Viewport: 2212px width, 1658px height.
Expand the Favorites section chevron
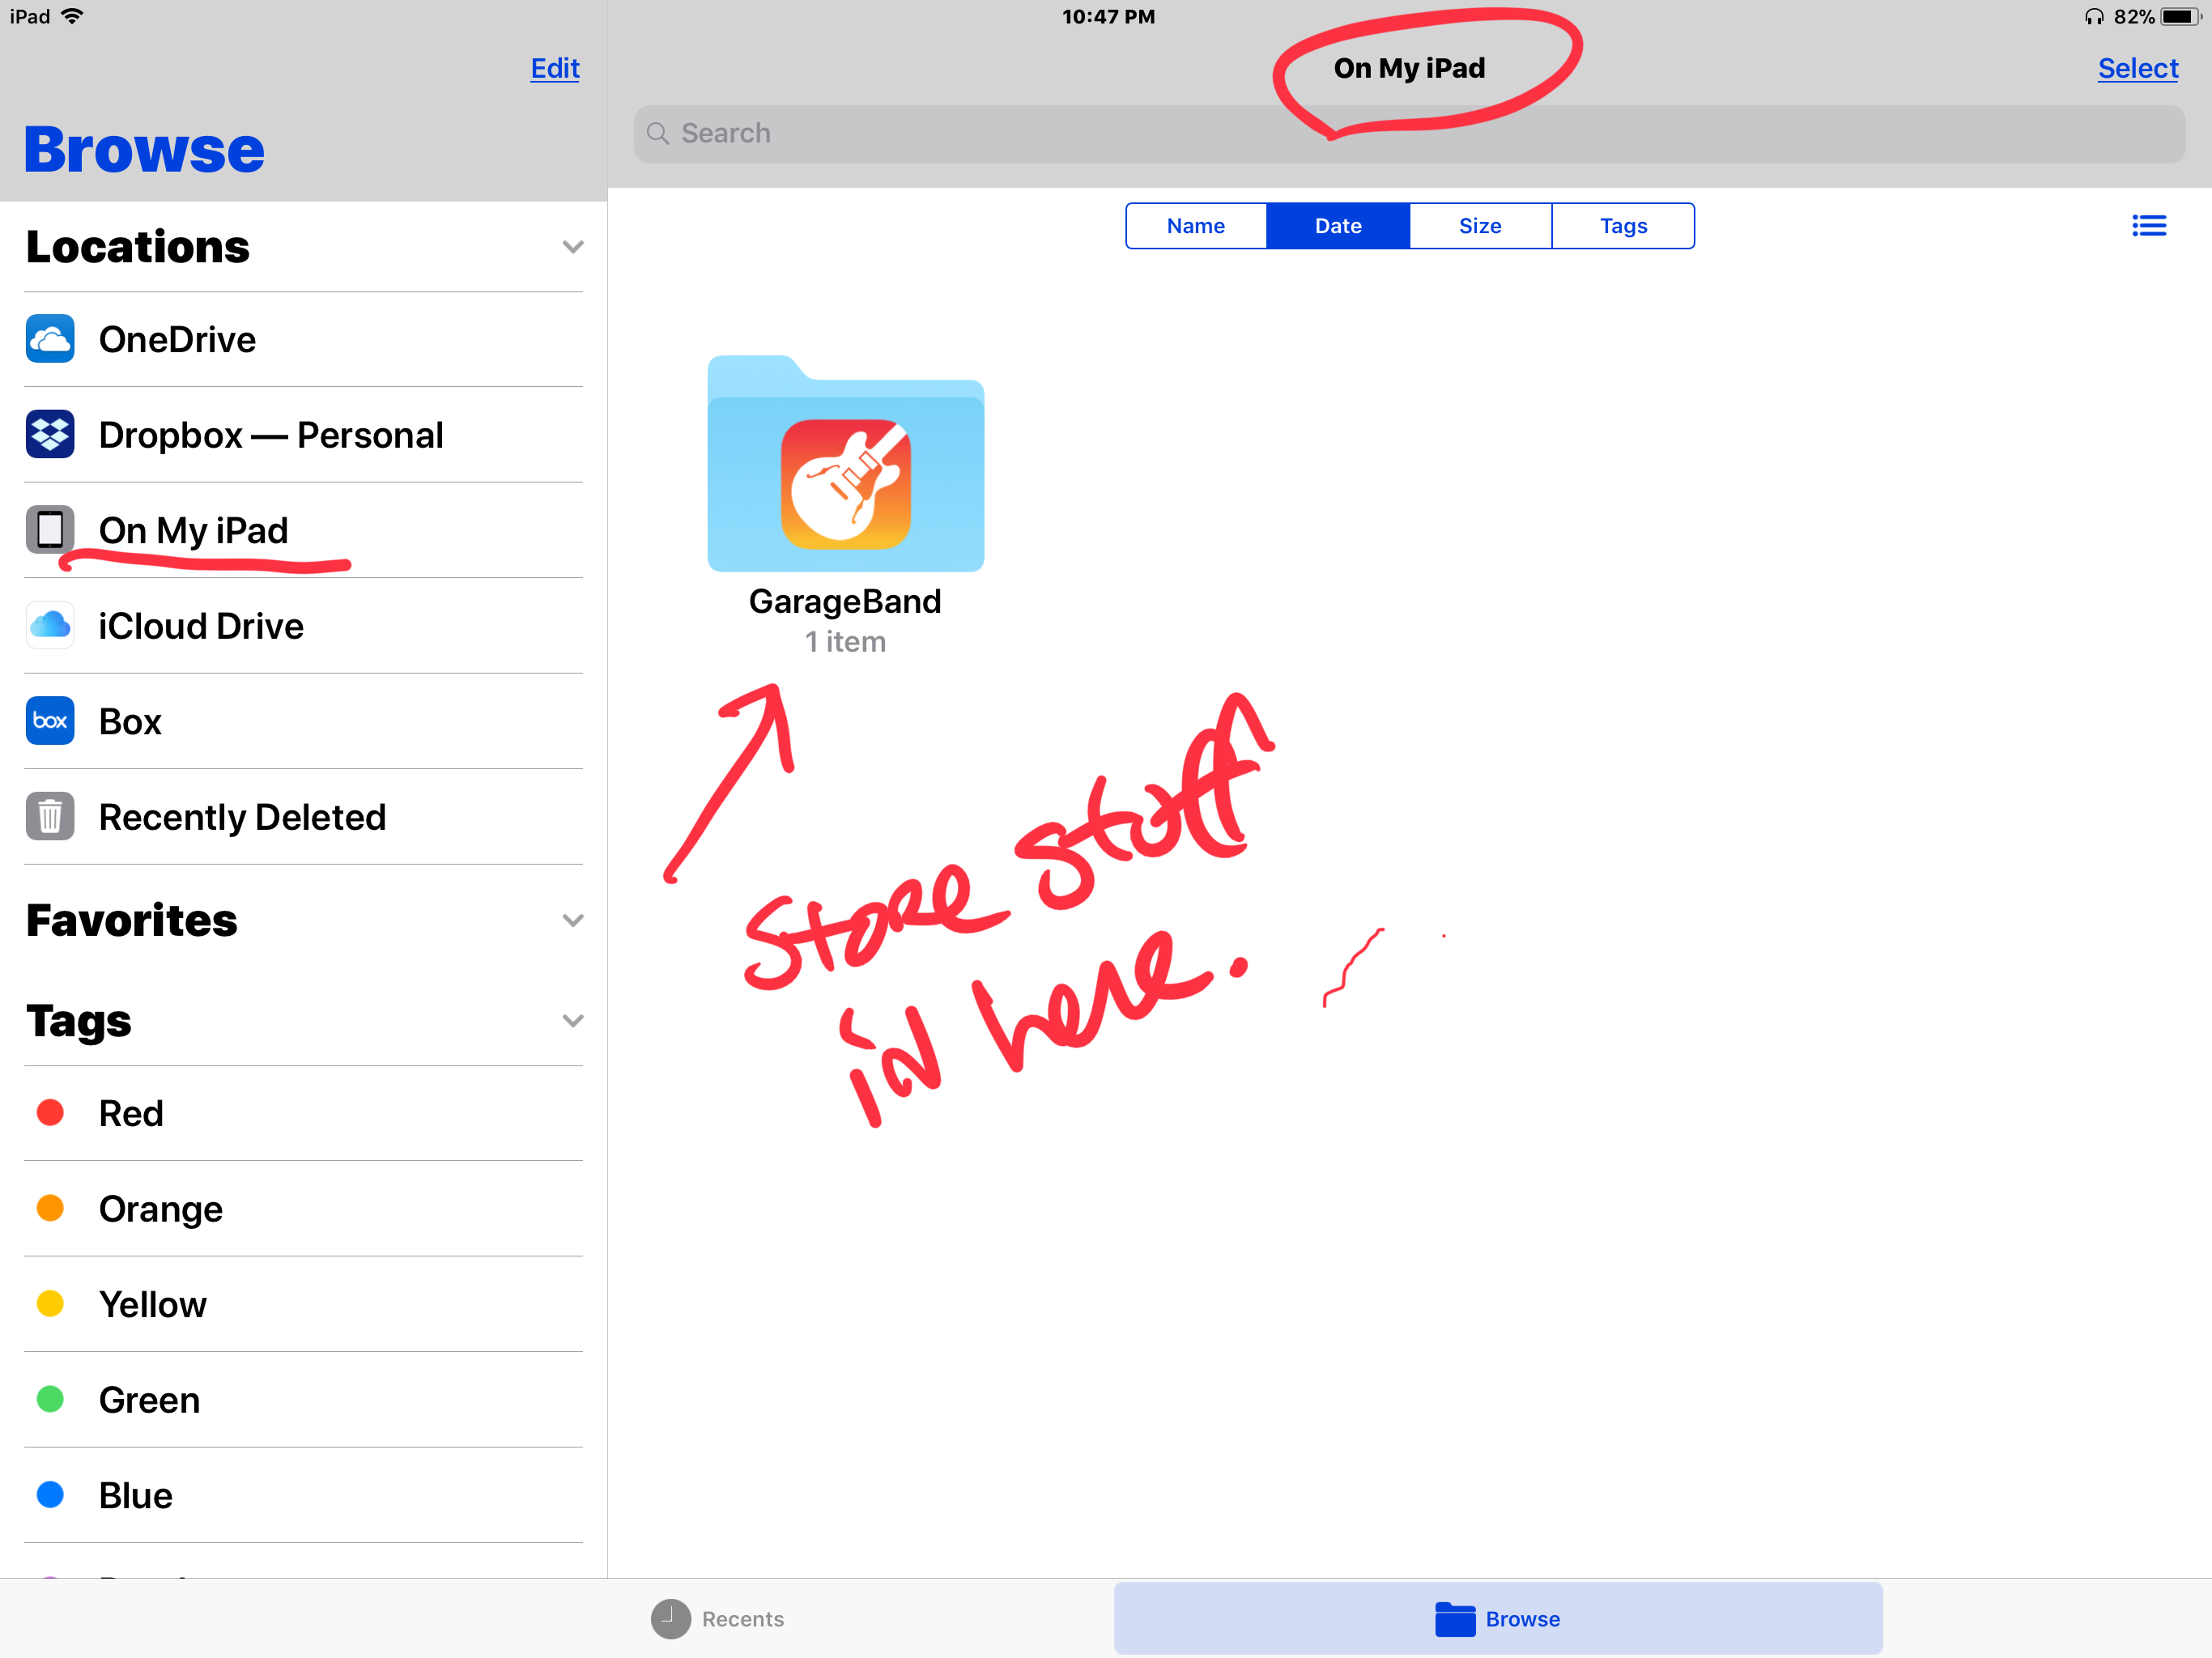572,920
